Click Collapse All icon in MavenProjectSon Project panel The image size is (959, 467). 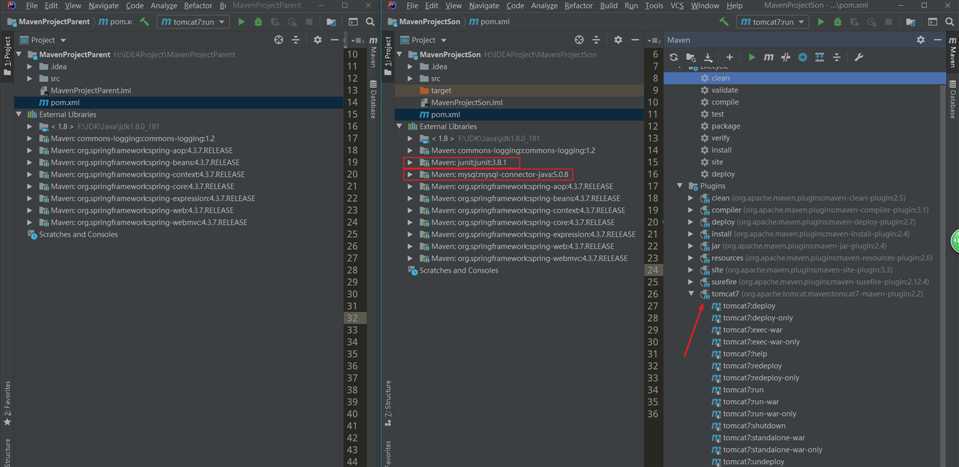596,40
